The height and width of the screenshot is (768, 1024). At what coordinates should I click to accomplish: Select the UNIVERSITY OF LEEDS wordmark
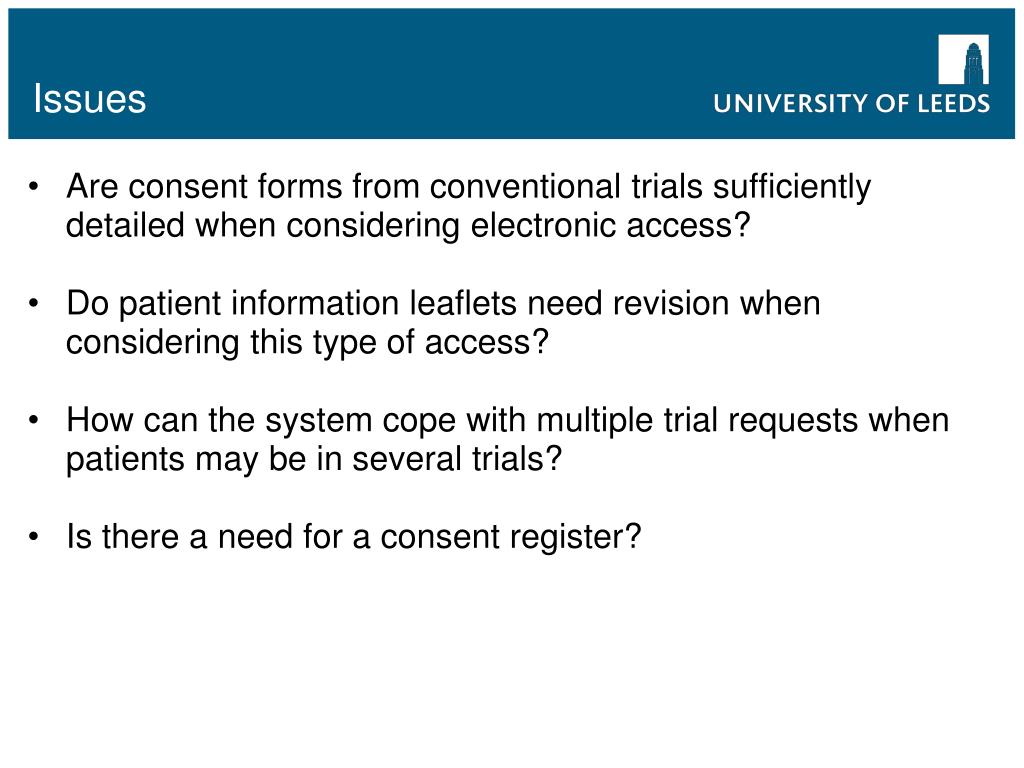(x=852, y=104)
